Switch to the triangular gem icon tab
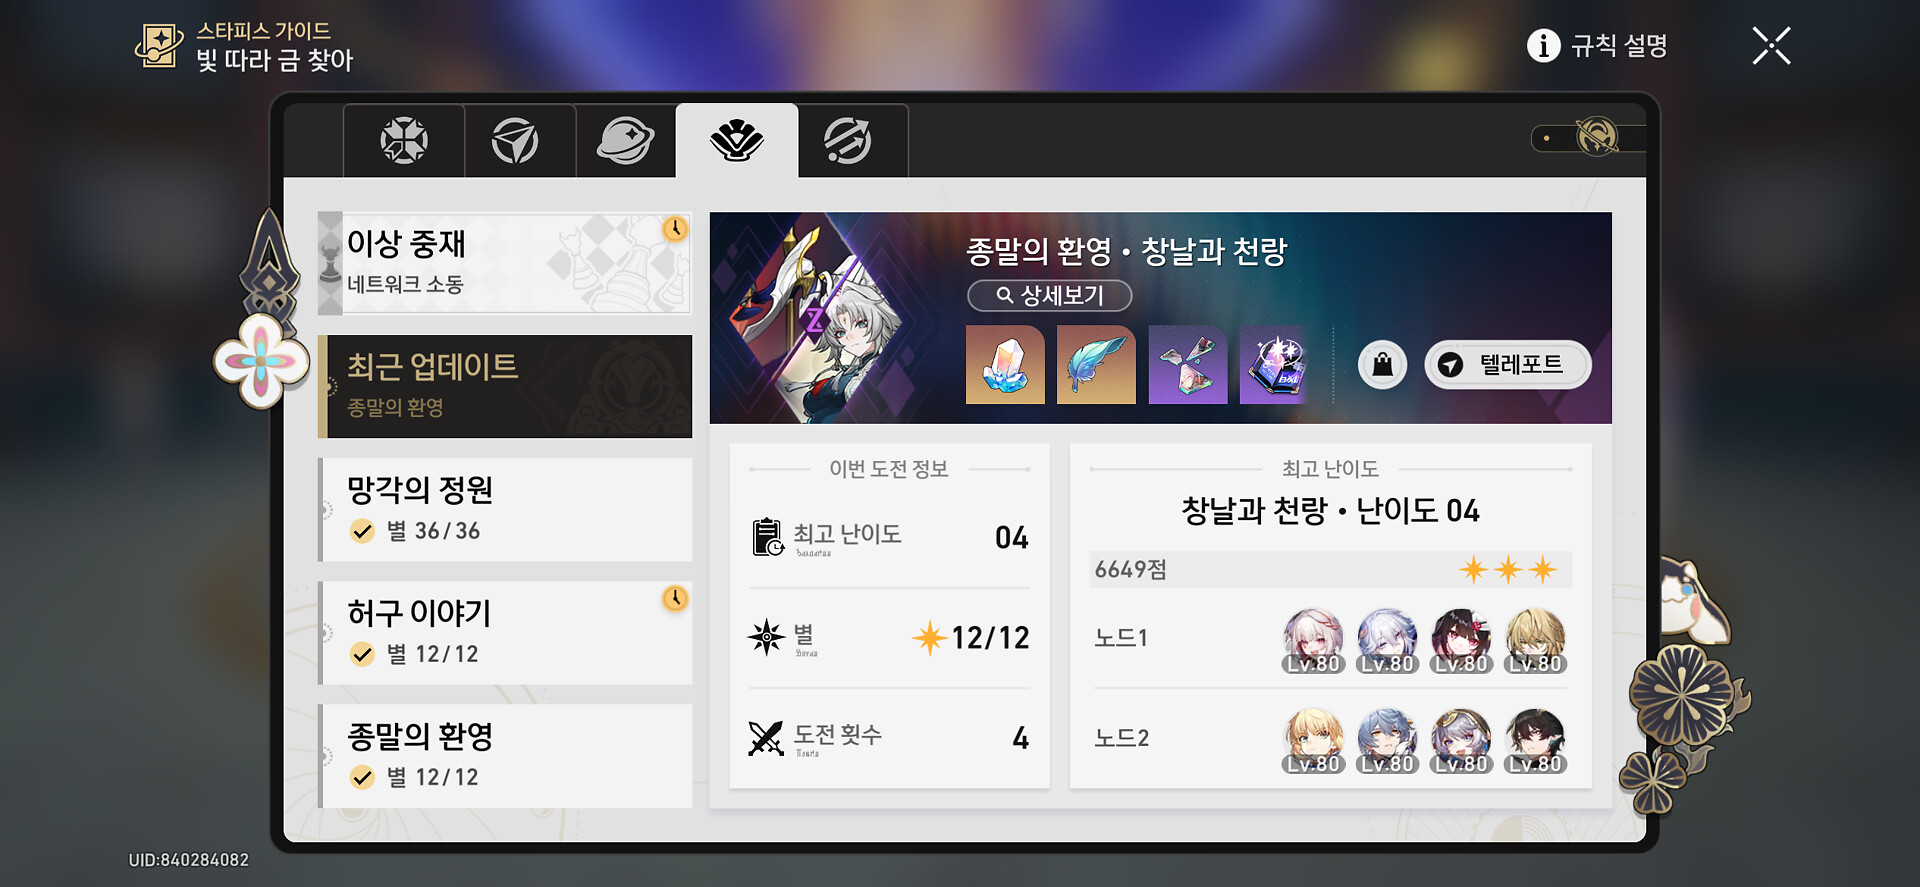The height and width of the screenshot is (887, 1920). click(515, 141)
